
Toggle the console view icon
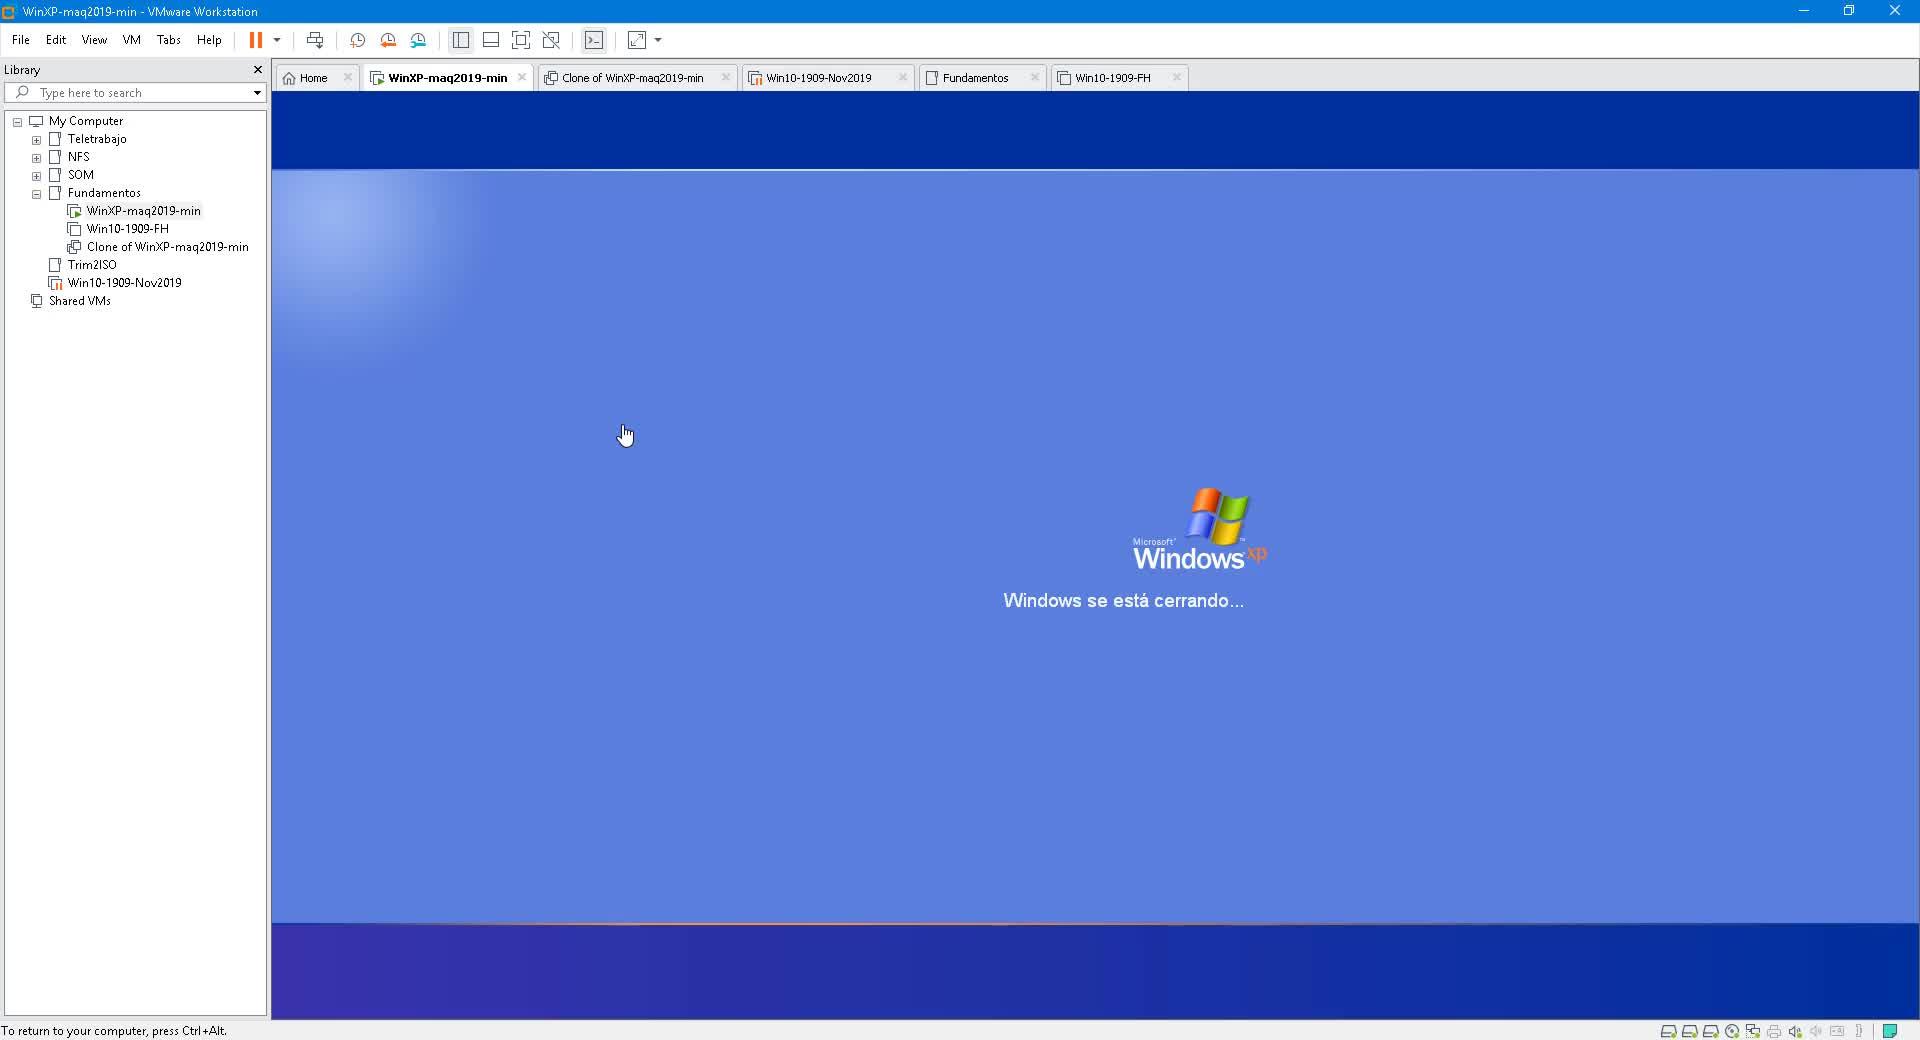594,40
